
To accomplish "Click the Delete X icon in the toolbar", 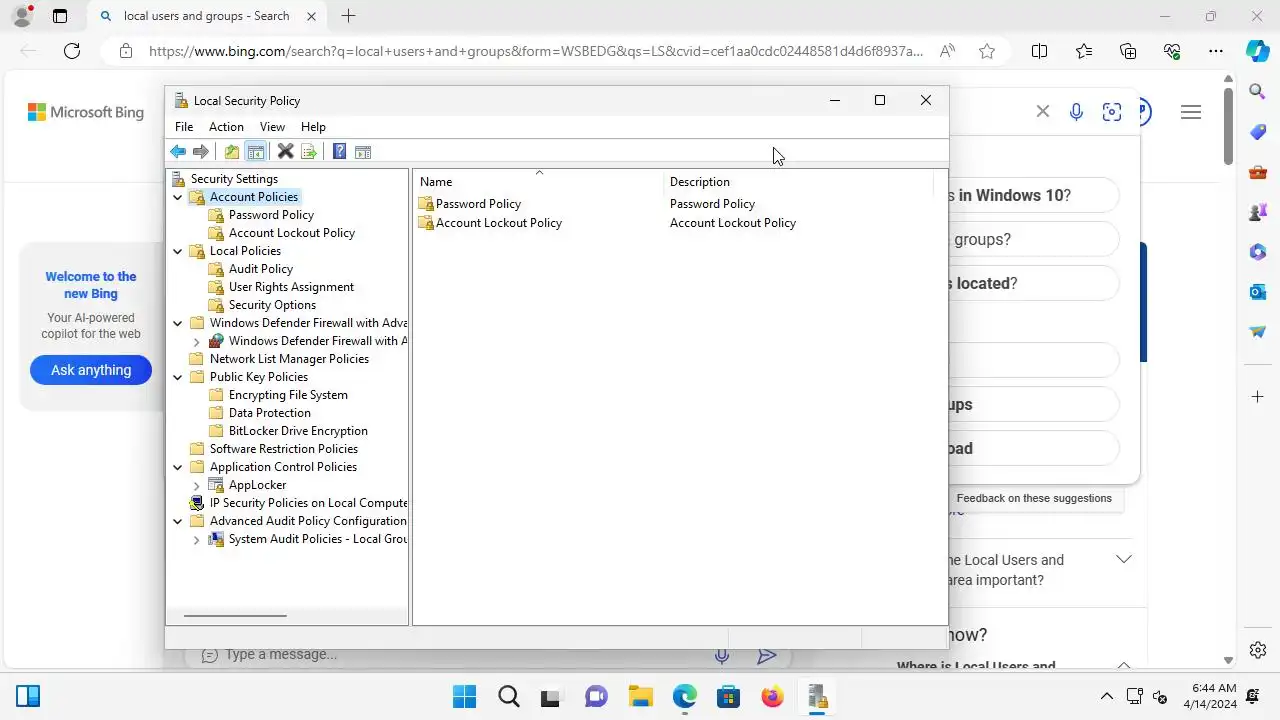I will [285, 152].
